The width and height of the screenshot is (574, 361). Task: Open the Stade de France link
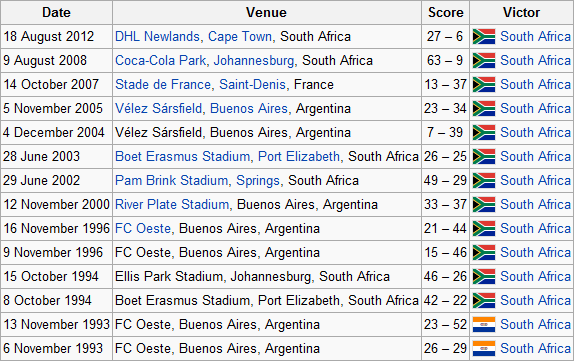point(163,85)
